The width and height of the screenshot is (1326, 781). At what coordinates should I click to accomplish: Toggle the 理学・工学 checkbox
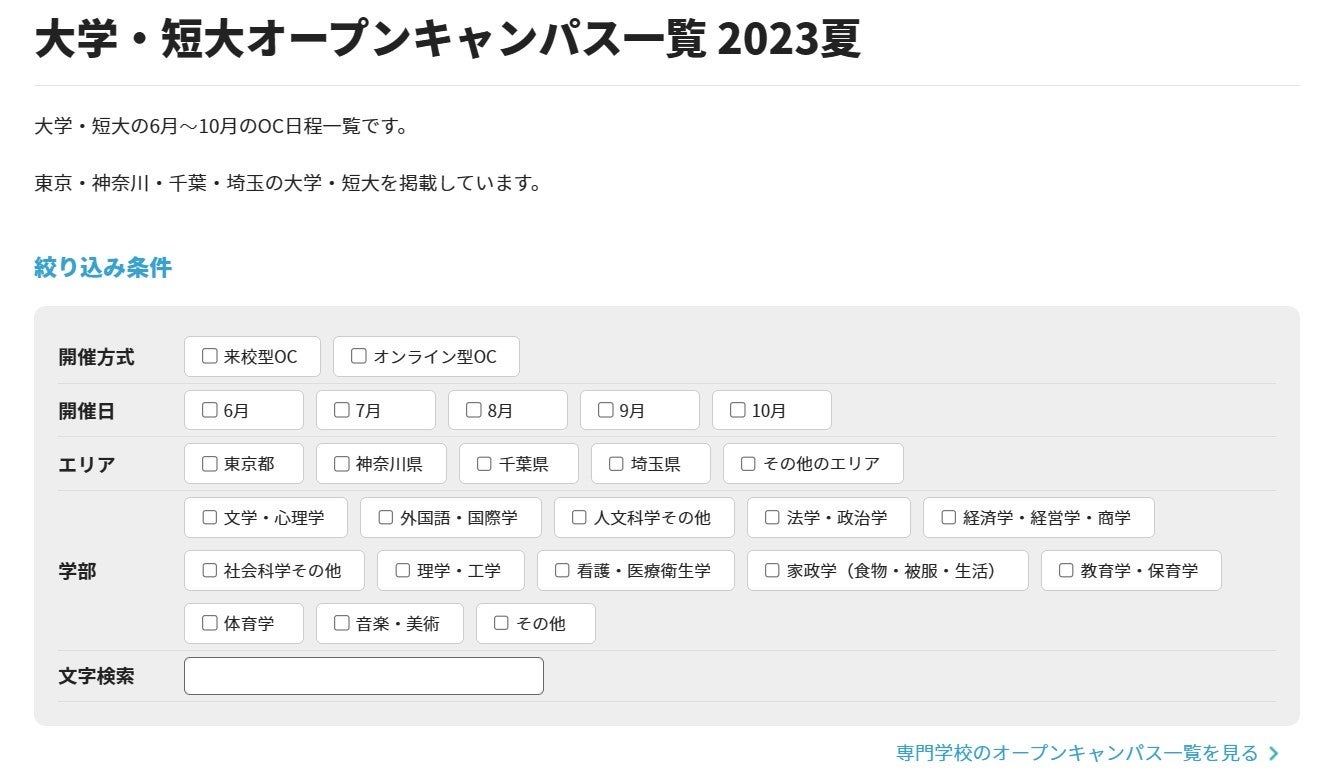[x=403, y=570]
